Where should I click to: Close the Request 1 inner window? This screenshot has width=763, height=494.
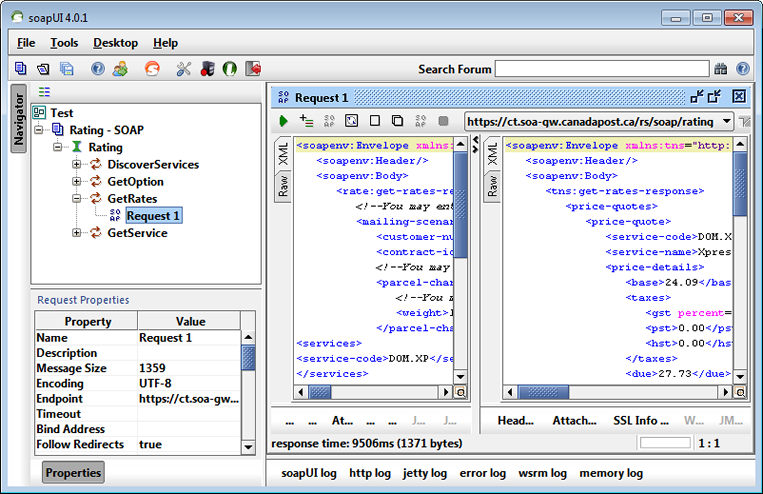[x=739, y=96]
